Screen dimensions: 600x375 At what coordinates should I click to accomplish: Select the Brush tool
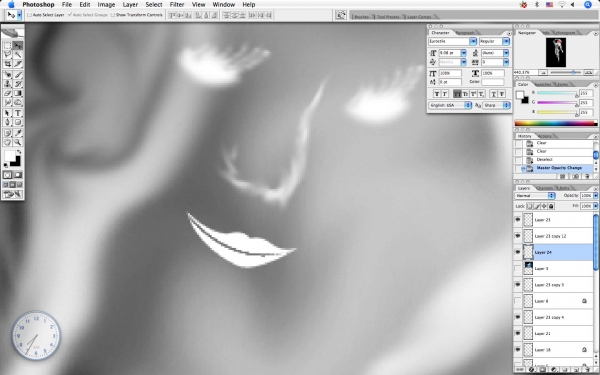pos(18,75)
